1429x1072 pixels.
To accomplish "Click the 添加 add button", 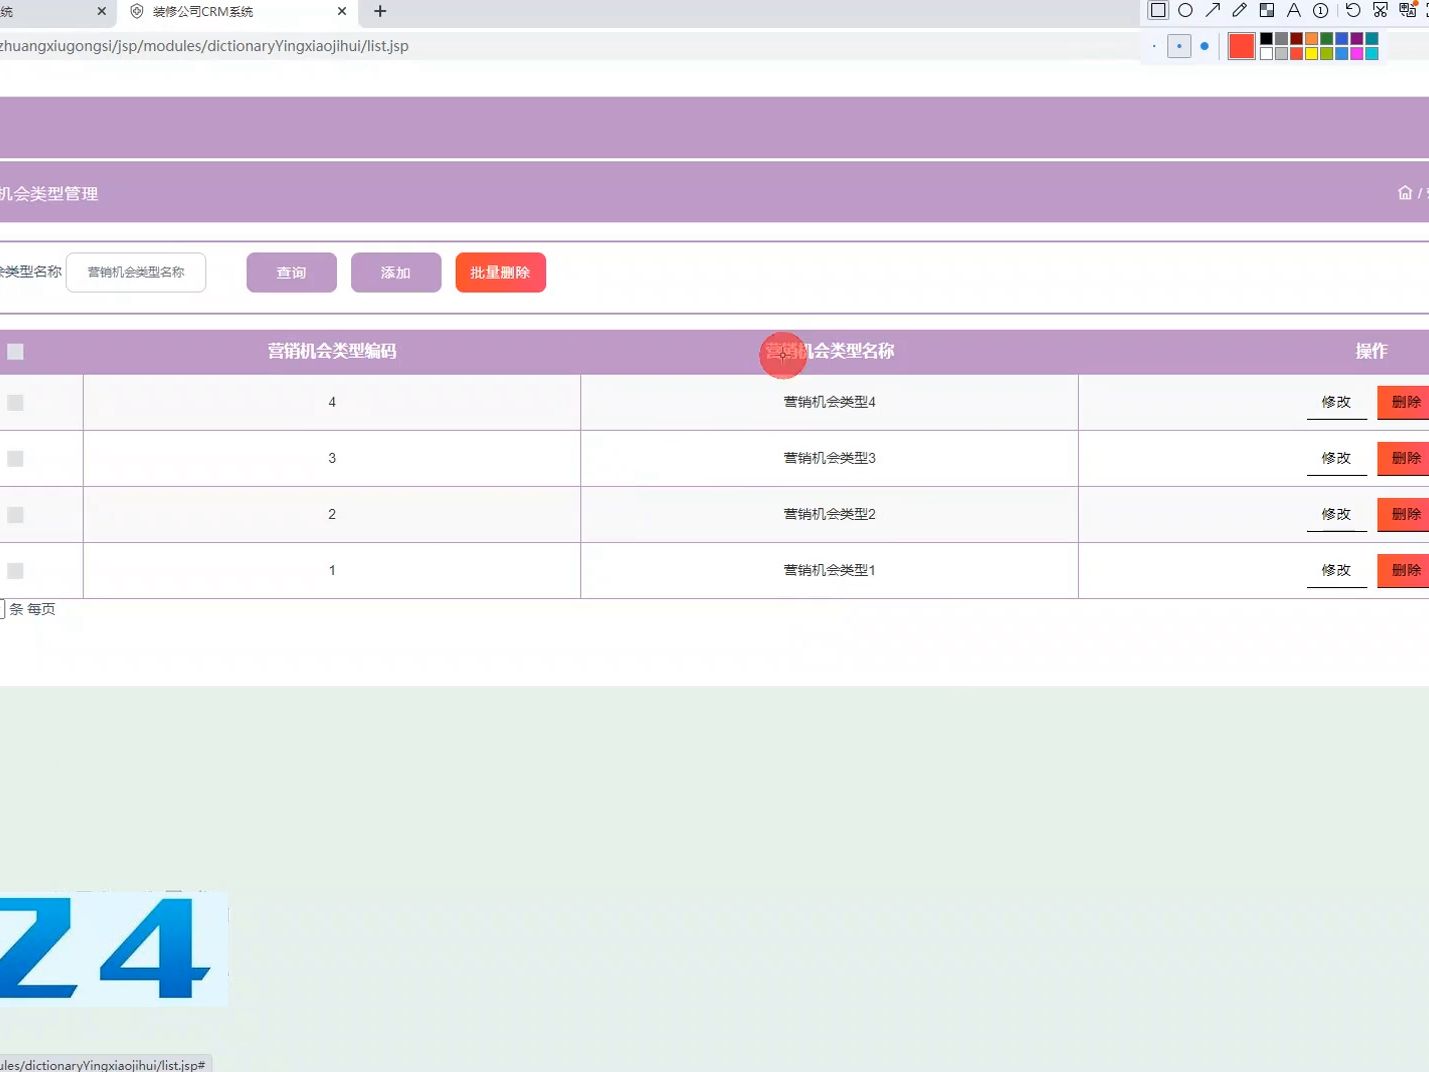I will [x=396, y=272].
